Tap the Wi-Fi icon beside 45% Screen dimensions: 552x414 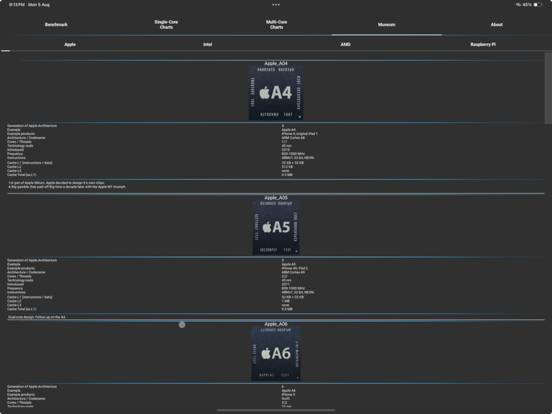pyautogui.click(x=518, y=5)
